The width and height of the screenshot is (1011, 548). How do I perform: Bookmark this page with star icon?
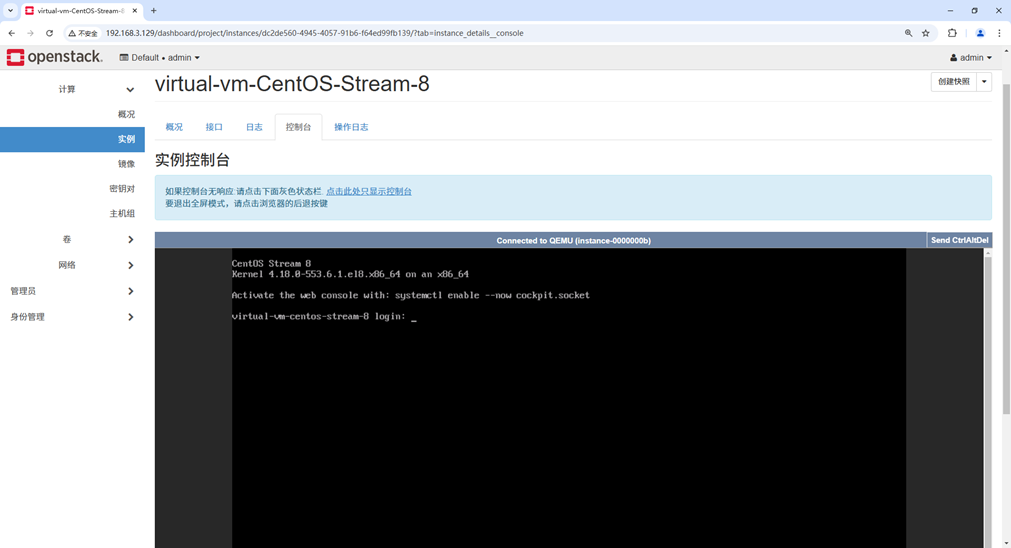point(926,33)
